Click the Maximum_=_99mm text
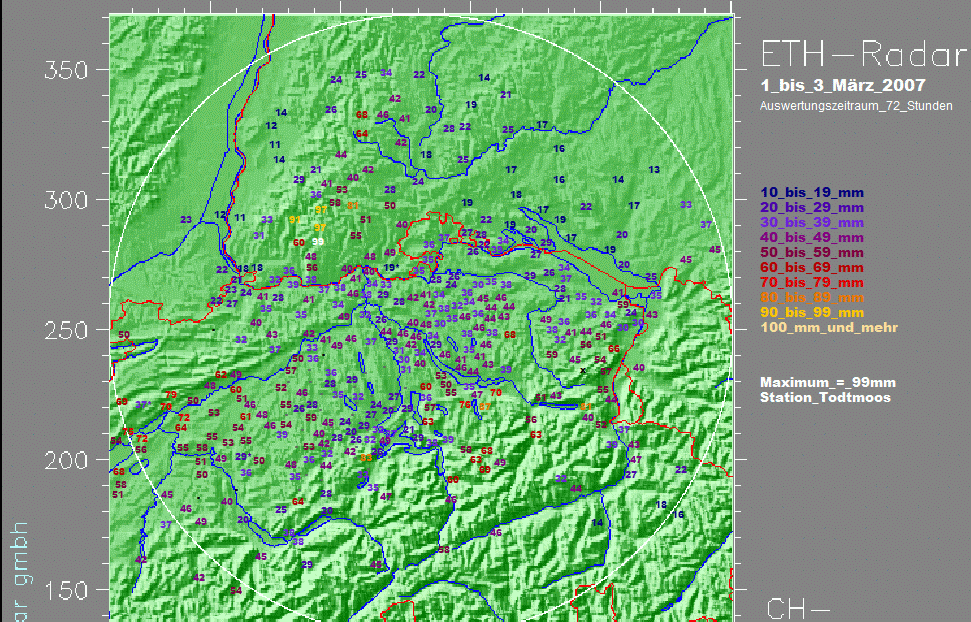The width and height of the screenshot is (971, 622). [827, 383]
